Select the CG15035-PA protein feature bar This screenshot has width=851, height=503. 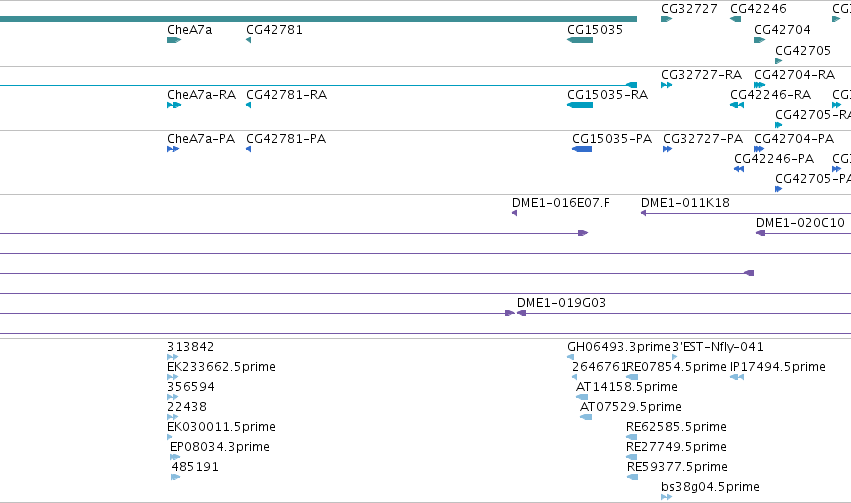click(582, 149)
